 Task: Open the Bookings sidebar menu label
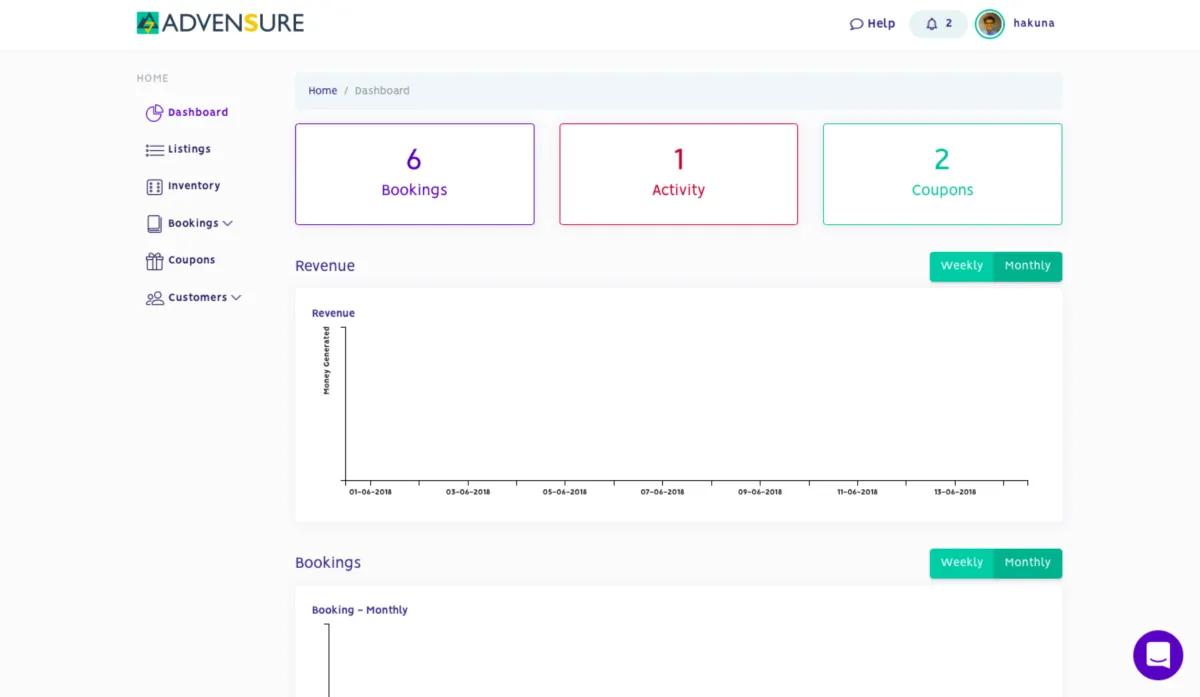[x=193, y=224]
